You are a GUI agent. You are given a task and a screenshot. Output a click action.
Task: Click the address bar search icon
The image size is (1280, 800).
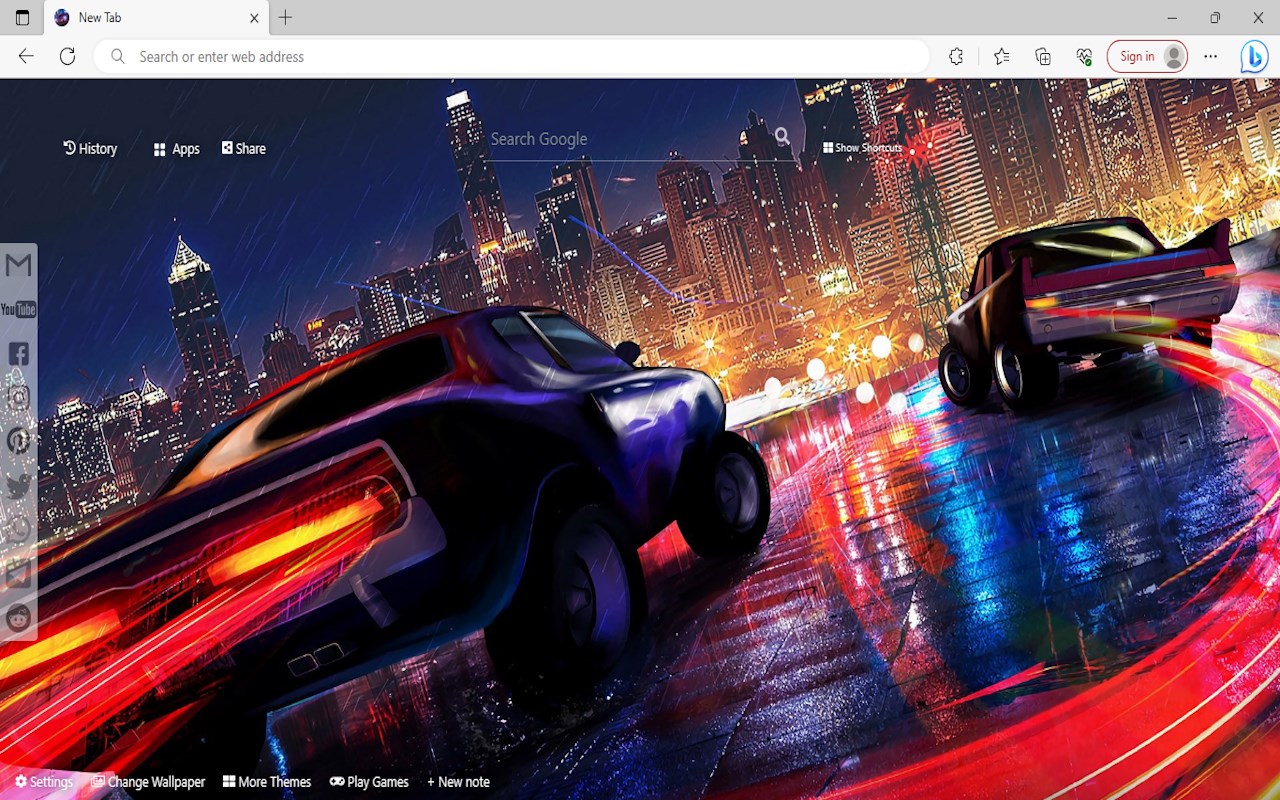point(118,57)
